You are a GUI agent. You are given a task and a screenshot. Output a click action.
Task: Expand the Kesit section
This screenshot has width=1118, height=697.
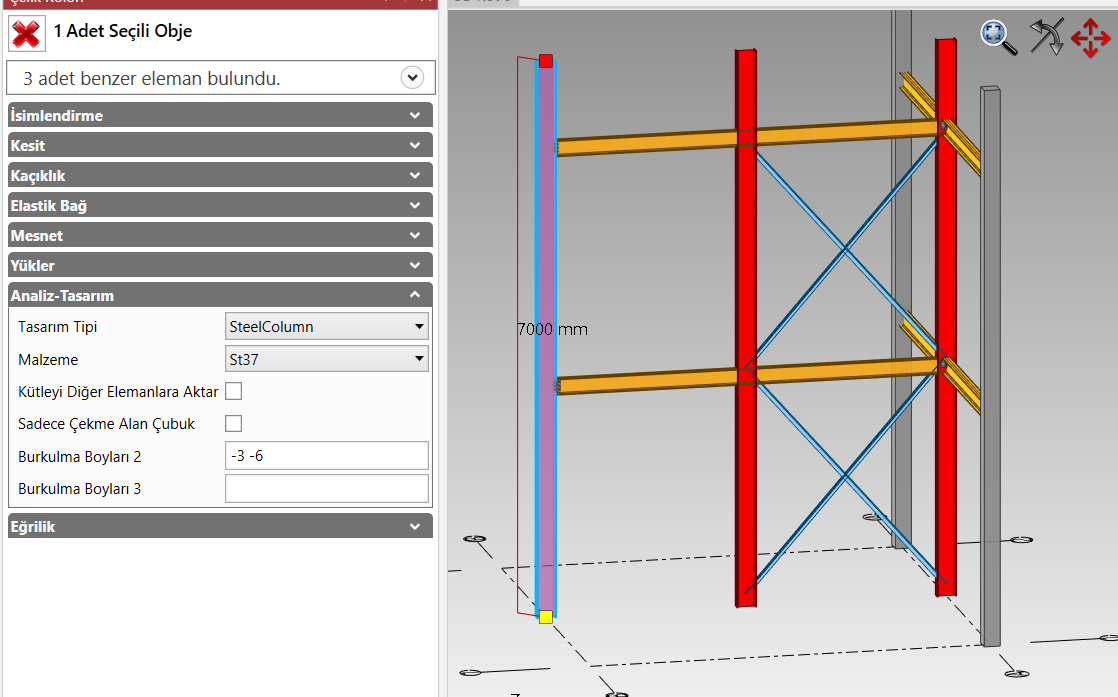pyautogui.click(x=220, y=146)
